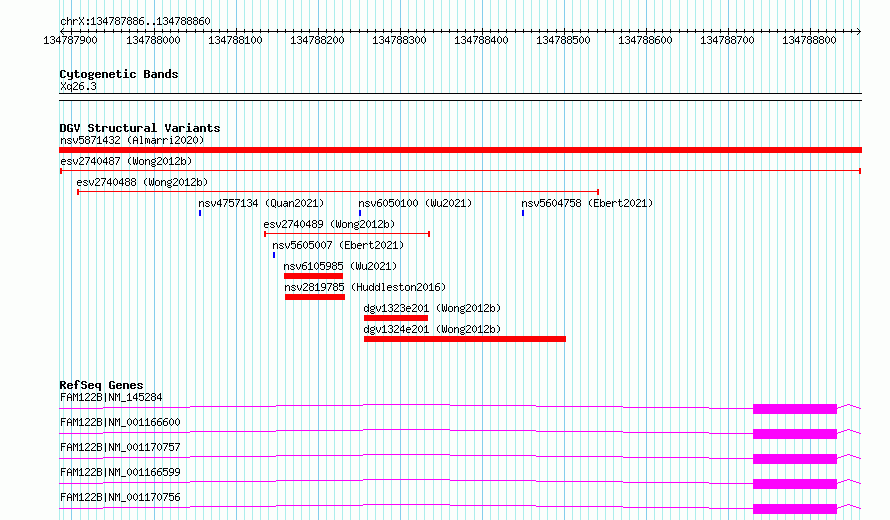The image size is (890, 520).
Task: Click ruler position 134788000
Action: pyautogui.click(x=153, y=40)
